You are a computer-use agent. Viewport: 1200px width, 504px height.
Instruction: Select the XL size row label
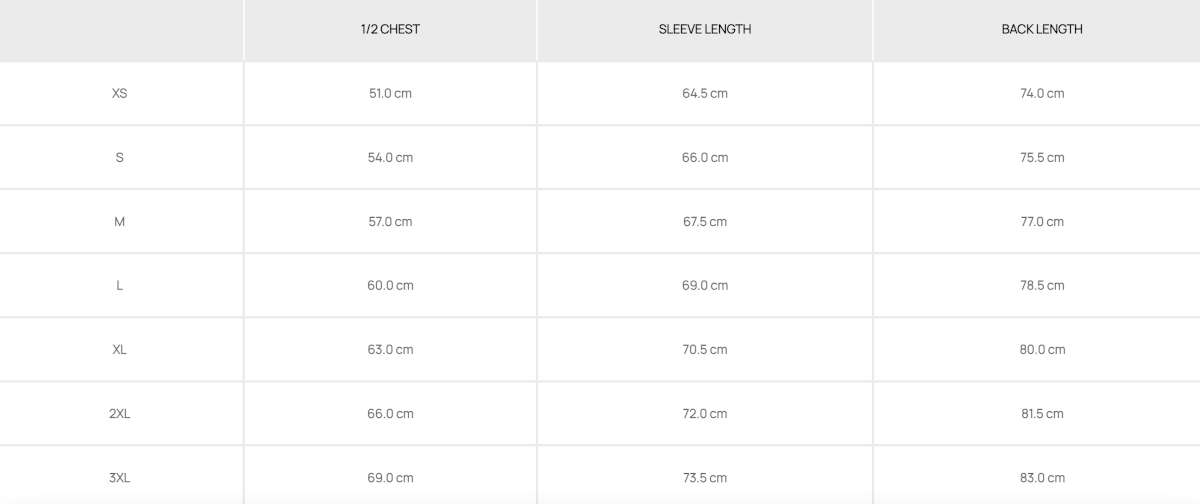(x=120, y=349)
